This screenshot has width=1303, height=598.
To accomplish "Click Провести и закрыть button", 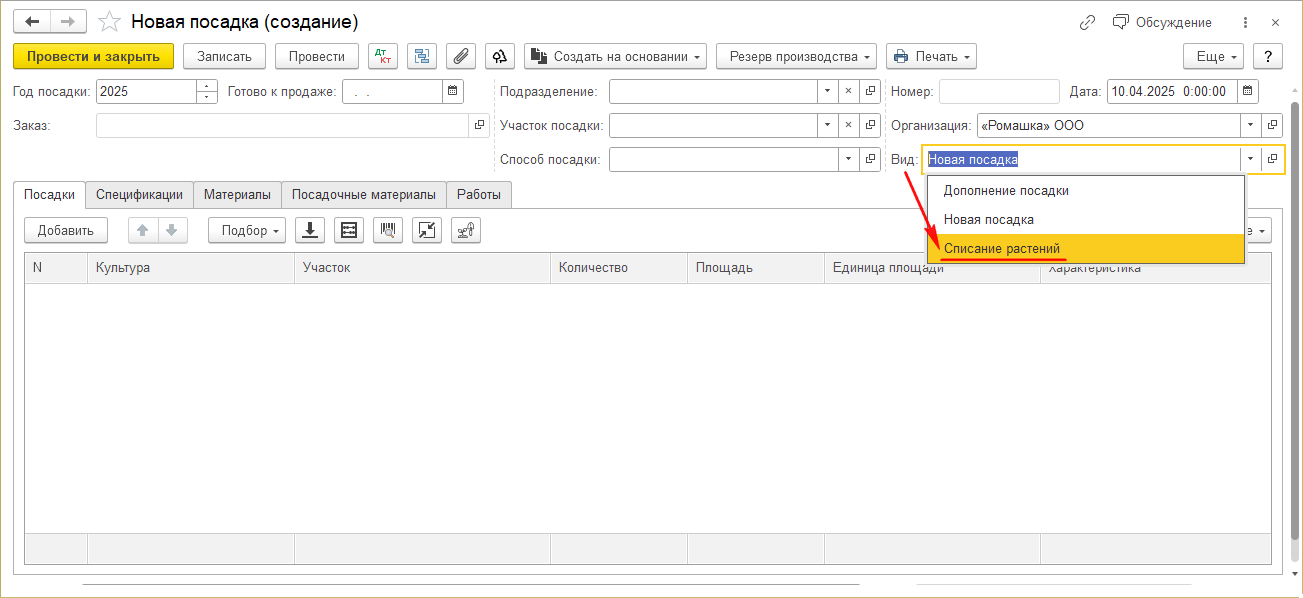I will pyautogui.click(x=94, y=57).
